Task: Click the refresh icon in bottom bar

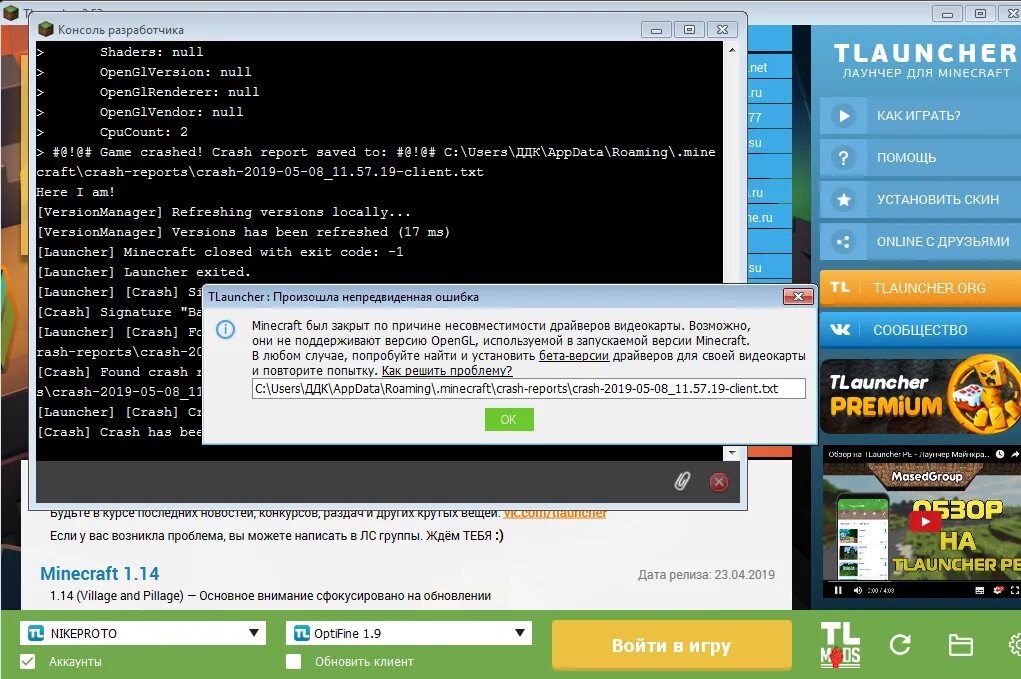Action: coord(900,645)
